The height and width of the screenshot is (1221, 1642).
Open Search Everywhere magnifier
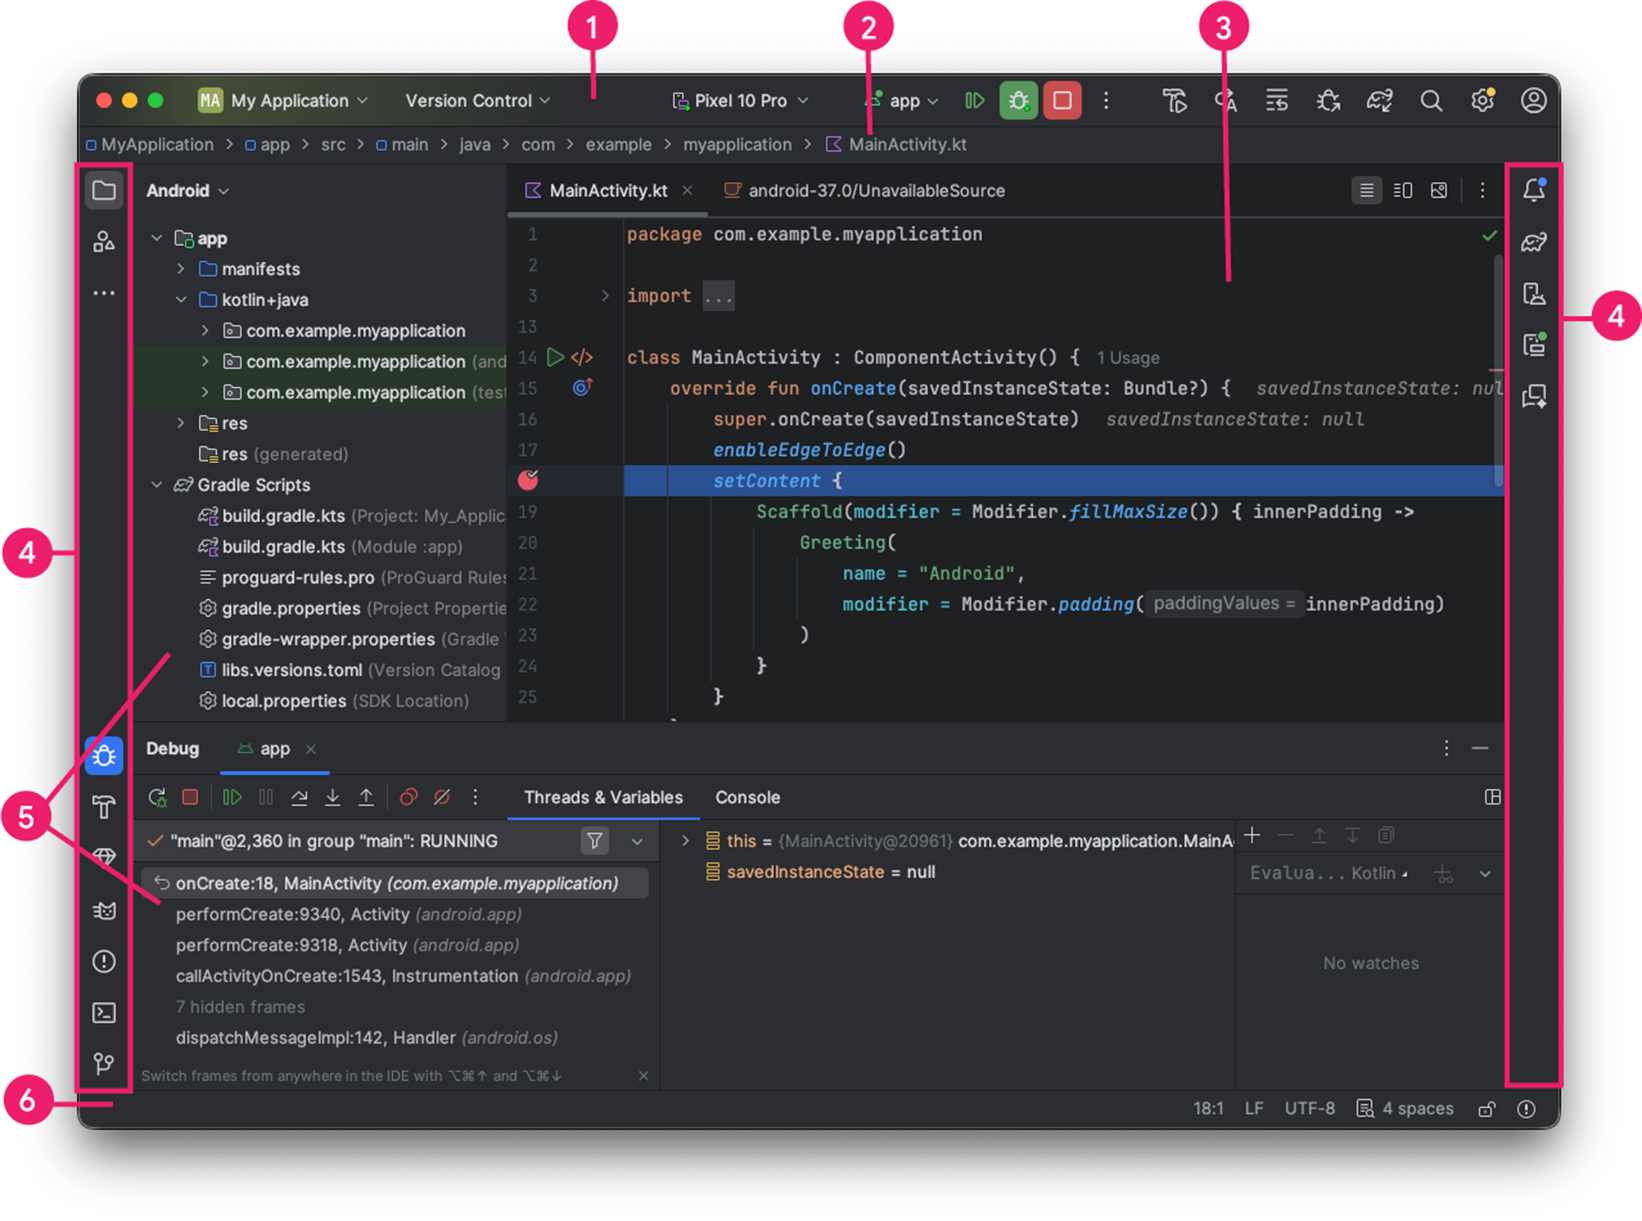[1431, 100]
